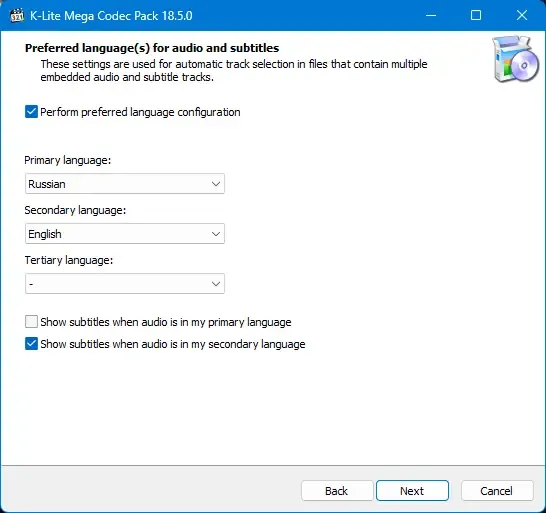Go Back to the previous installer page
The image size is (546, 513).
[x=337, y=491]
